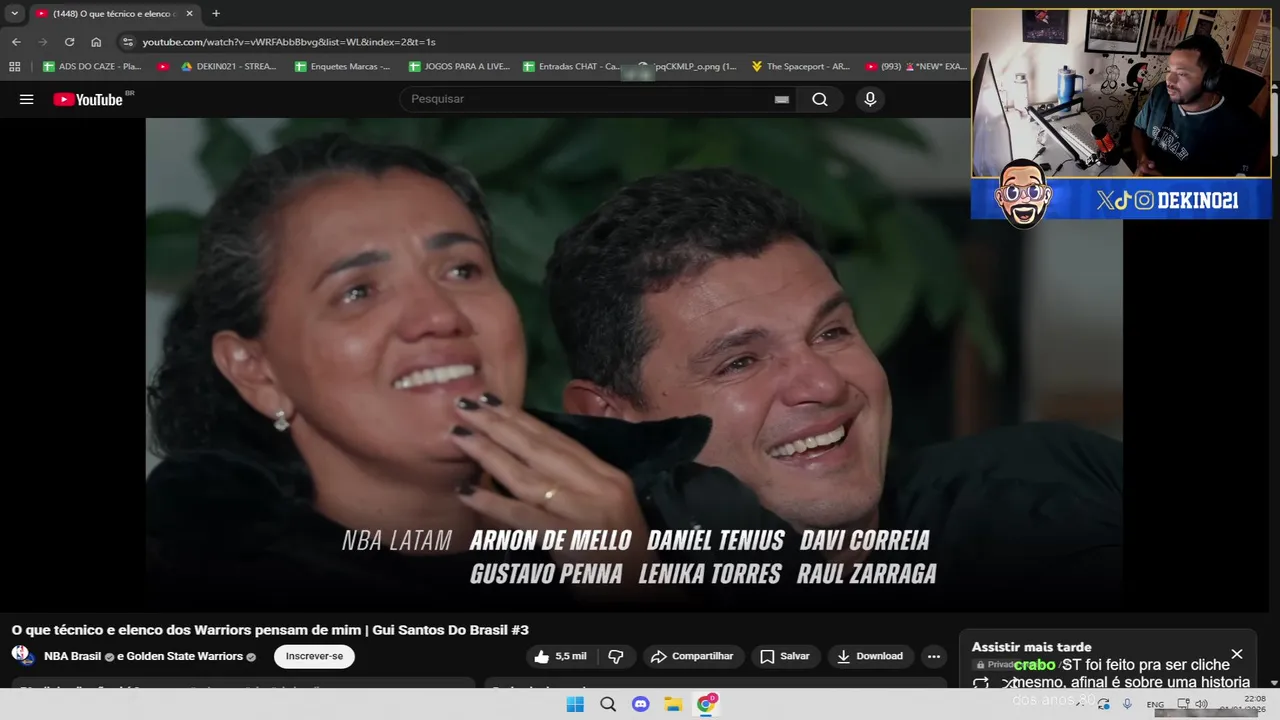Open the '(993) *NEW* EXA...' bookmark
1280x720 pixels.
(x=916, y=67)
